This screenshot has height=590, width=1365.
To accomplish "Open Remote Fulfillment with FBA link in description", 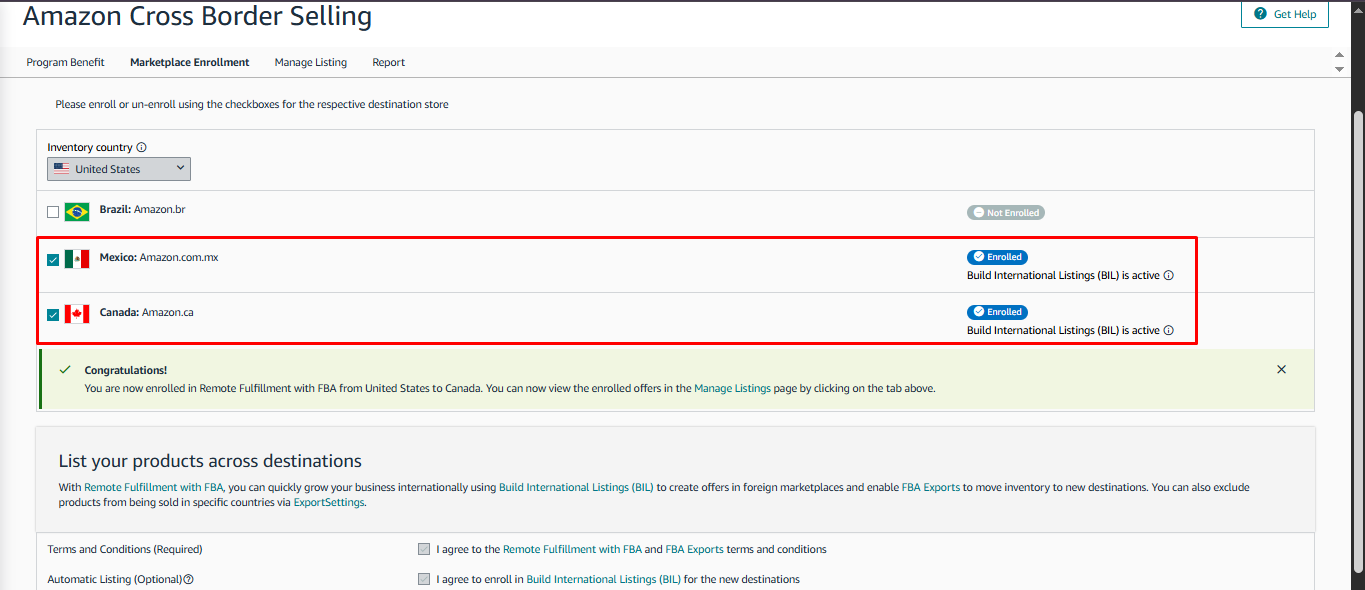I will [153, 488].
